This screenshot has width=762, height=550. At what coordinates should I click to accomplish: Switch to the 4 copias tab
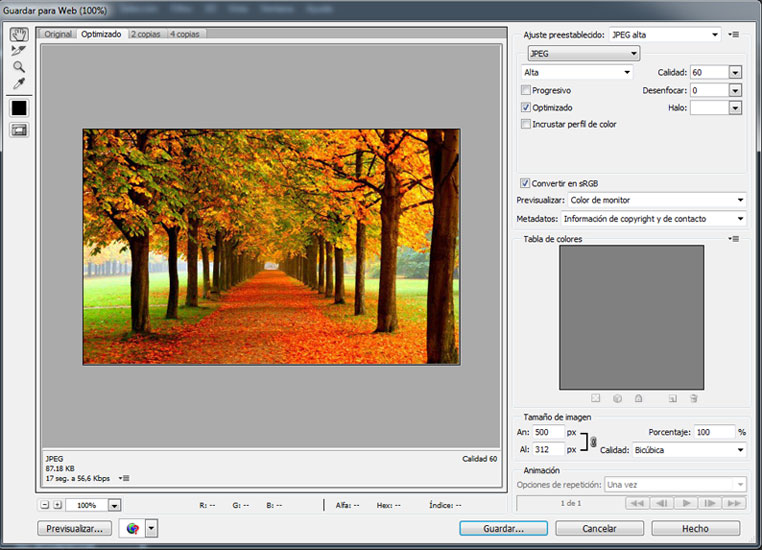185,34
